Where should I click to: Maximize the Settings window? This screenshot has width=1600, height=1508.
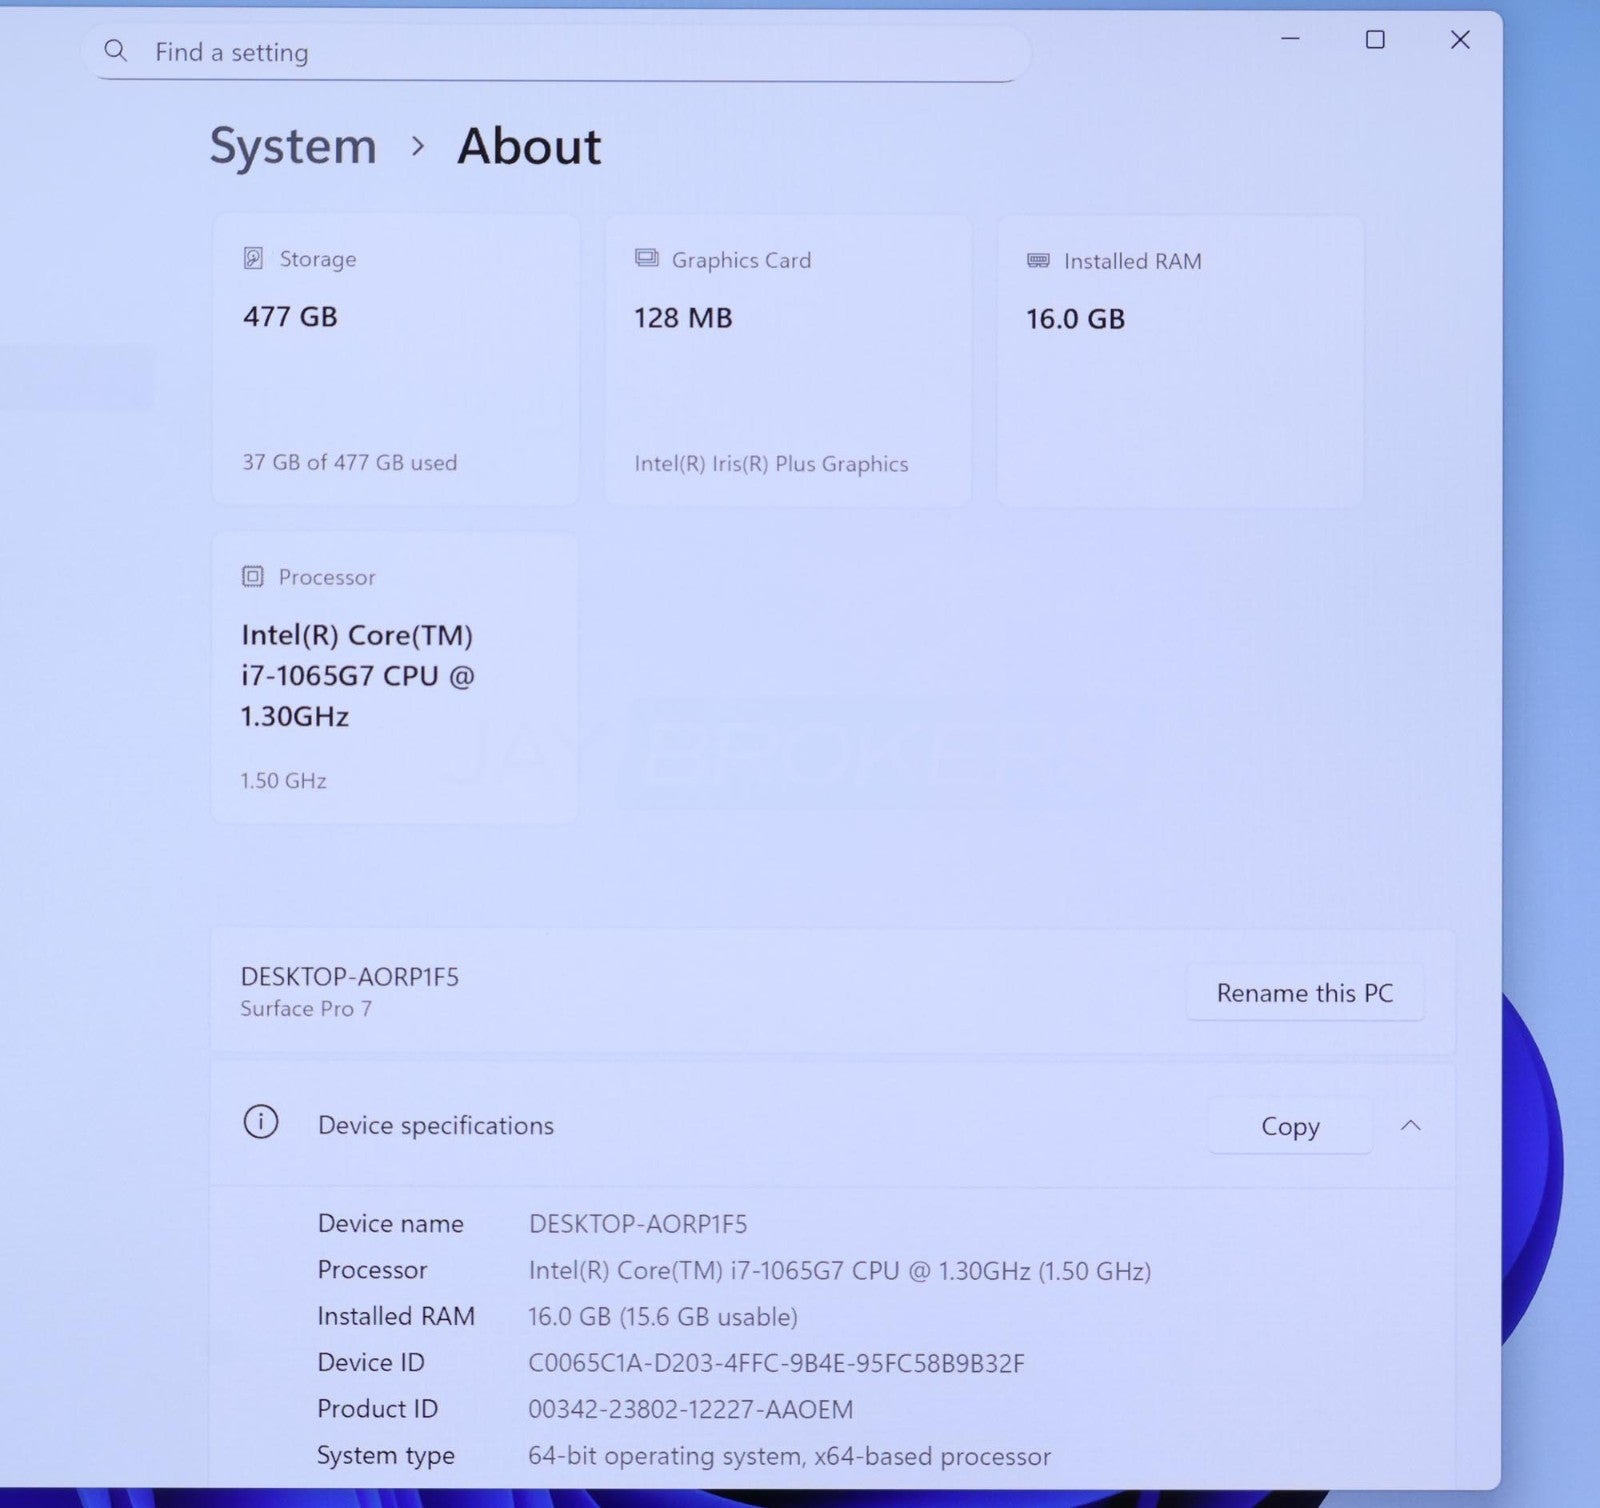(1375, 40)
